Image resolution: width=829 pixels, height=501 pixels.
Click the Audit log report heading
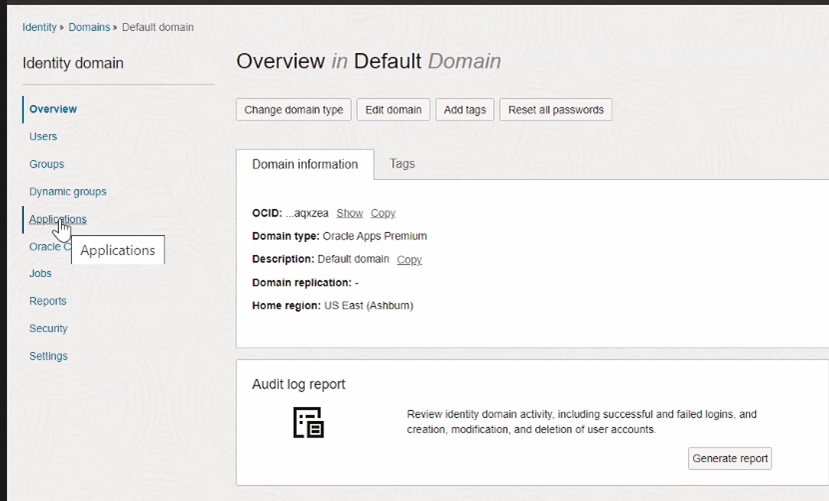point(298,384)
